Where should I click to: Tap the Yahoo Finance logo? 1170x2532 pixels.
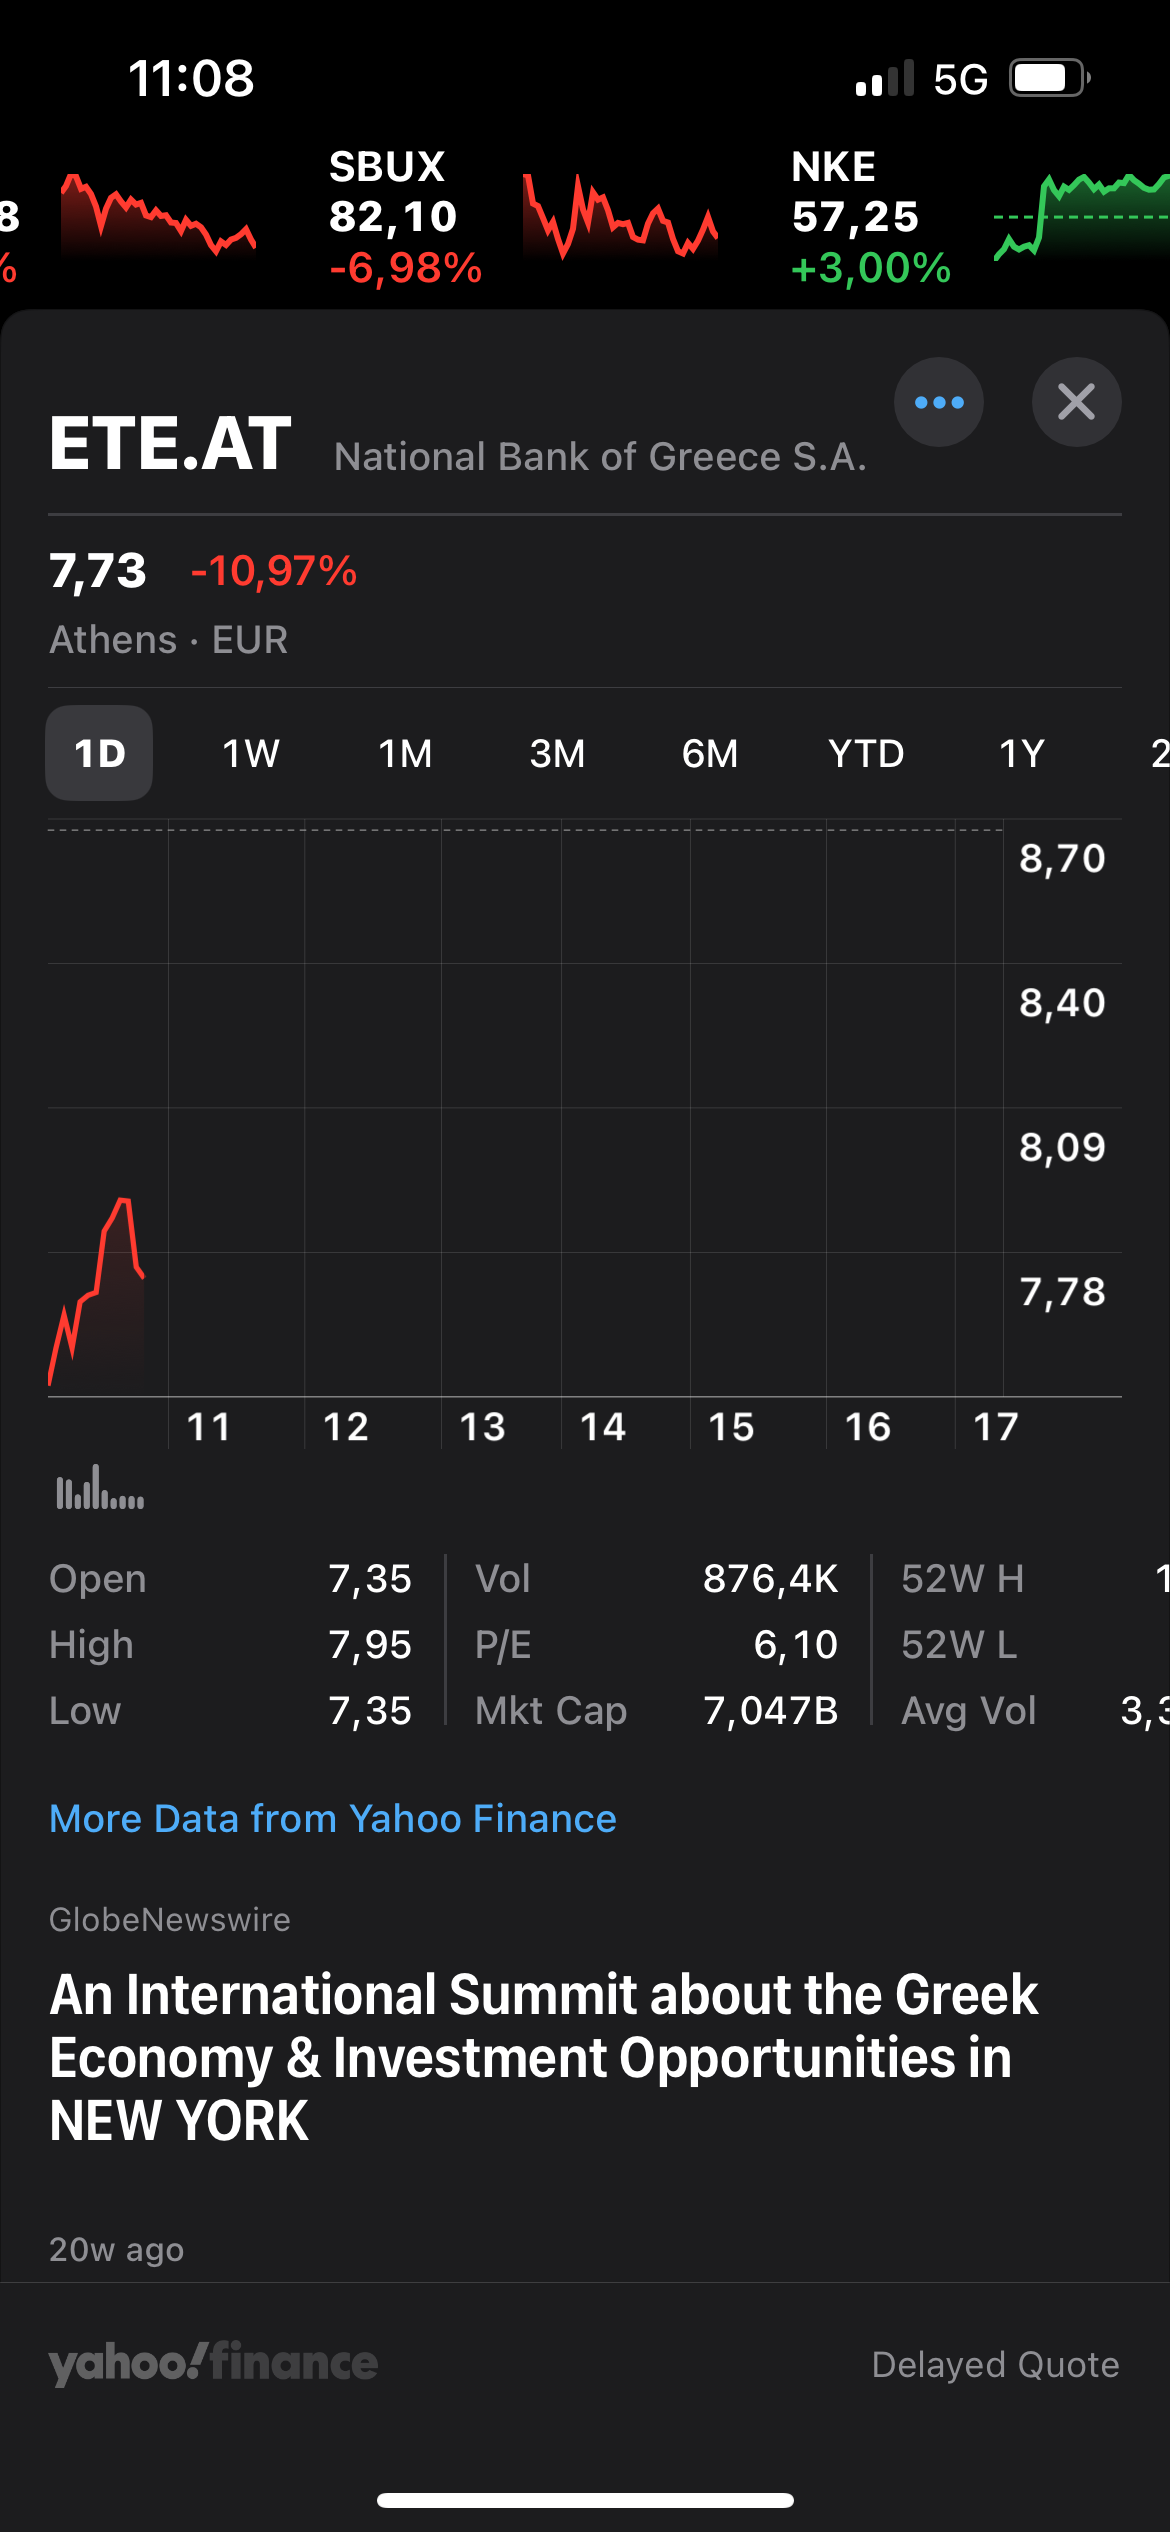[213, 2363]
